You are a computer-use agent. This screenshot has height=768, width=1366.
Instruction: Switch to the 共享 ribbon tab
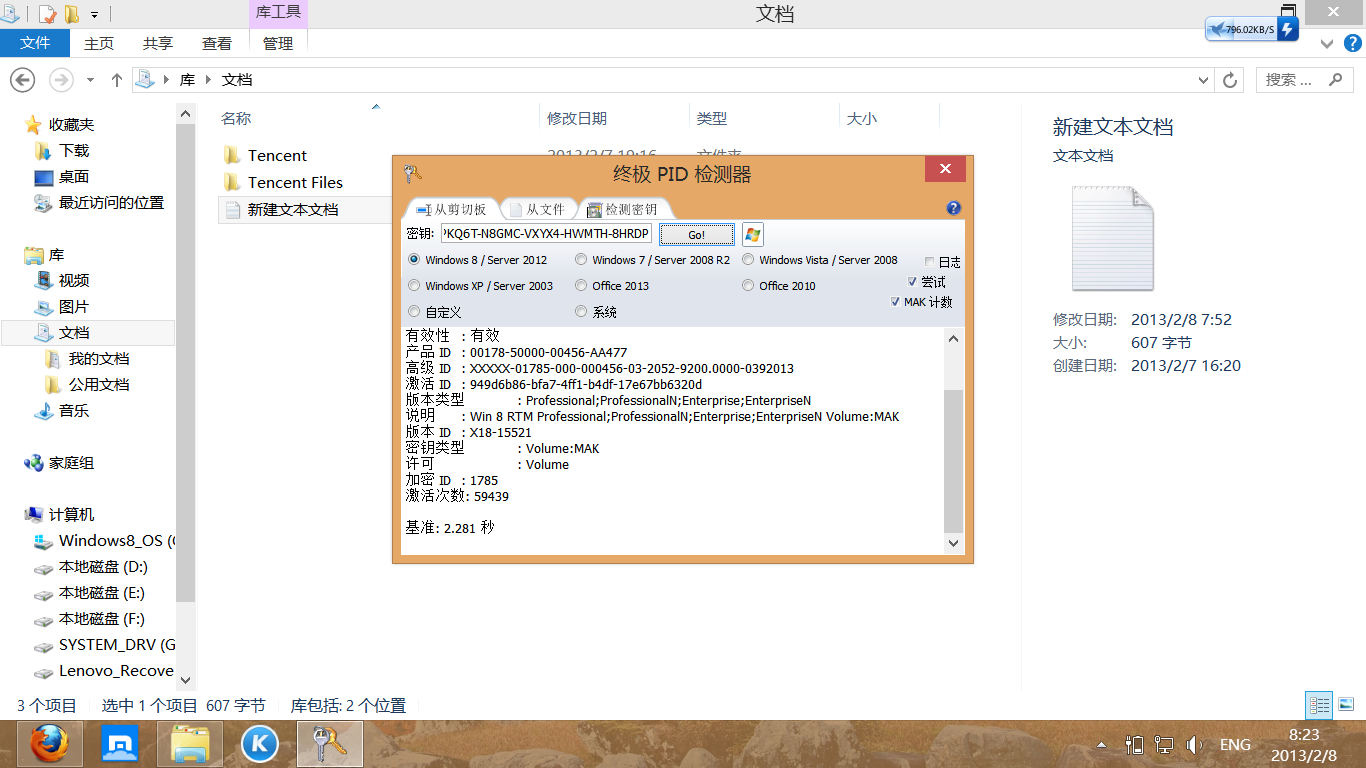[x=158, y=43]
